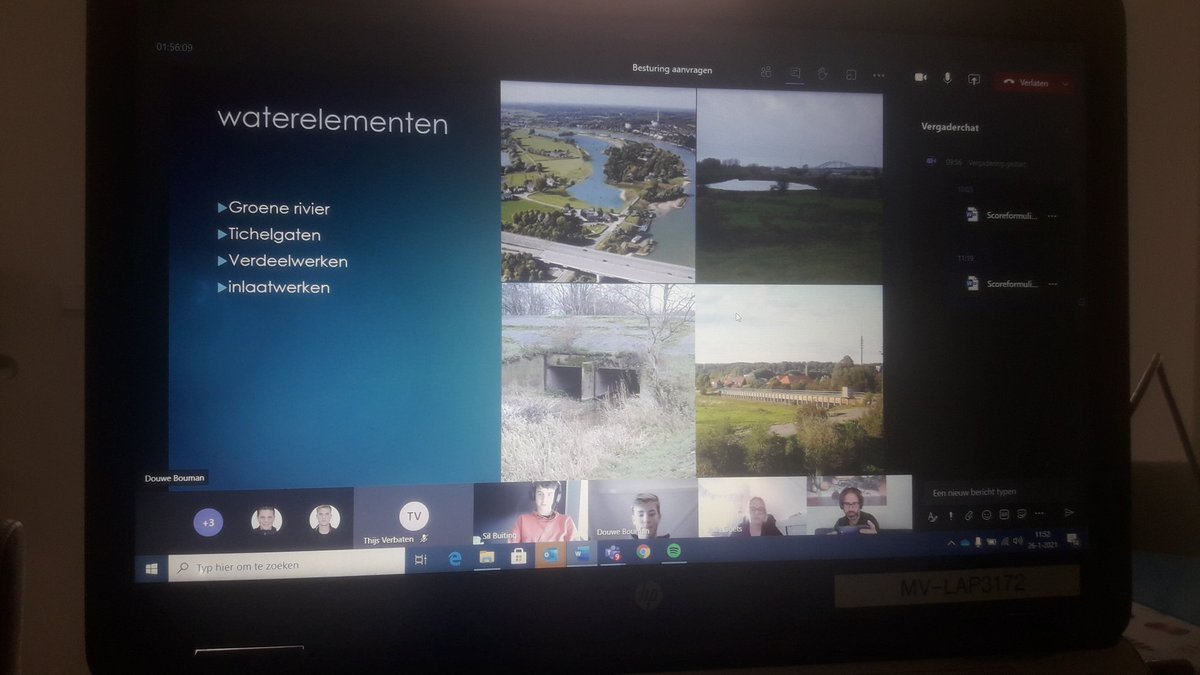Viewport: 1200px width, 675px height.
Task: Switch to Word on the taskbar
Action: (581, 554)
